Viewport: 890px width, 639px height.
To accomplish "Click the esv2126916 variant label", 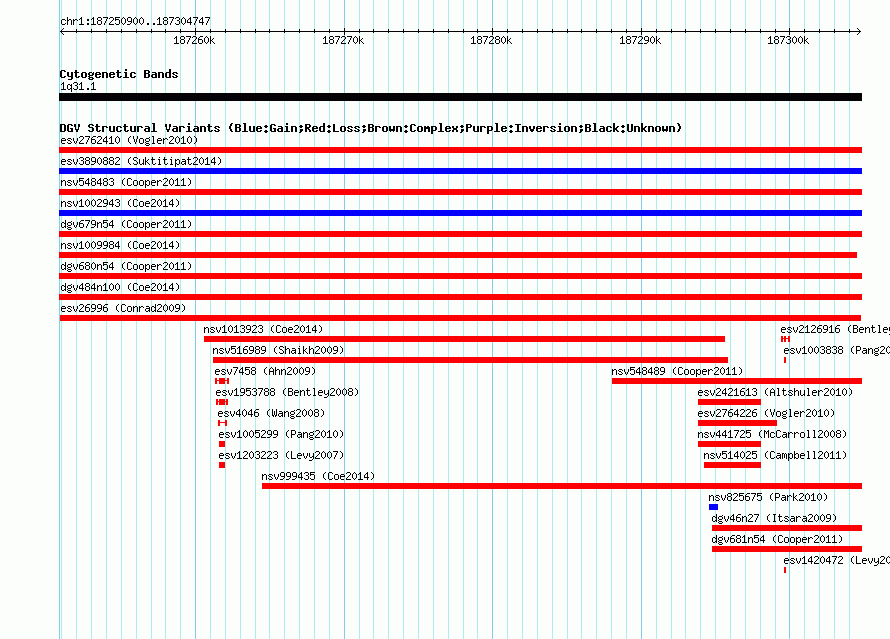I will (x=834, y=329).
